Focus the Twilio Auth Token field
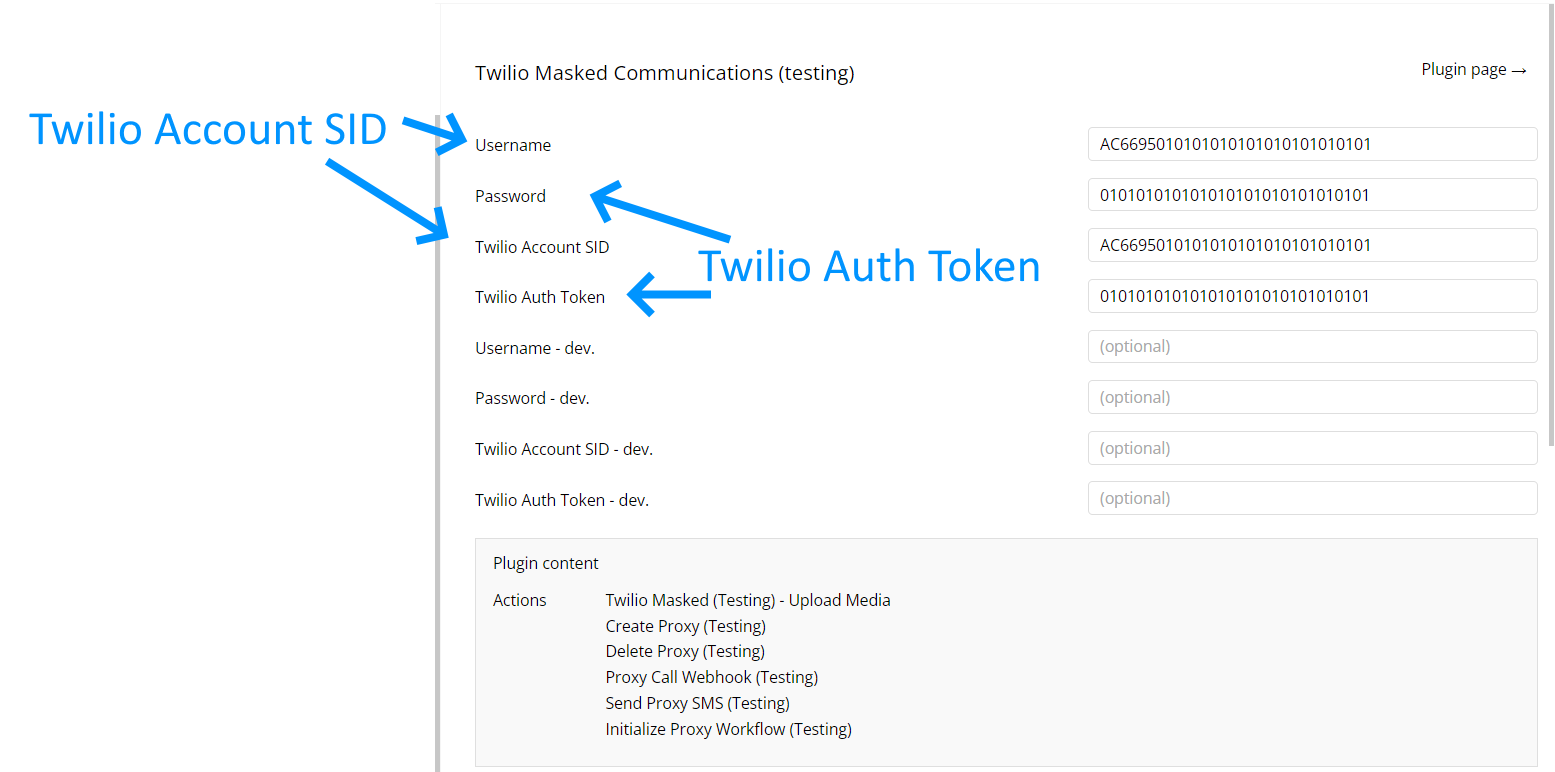Image resolution: width=1555 pixels, height=772 pixels. (x=1312, y=296)
